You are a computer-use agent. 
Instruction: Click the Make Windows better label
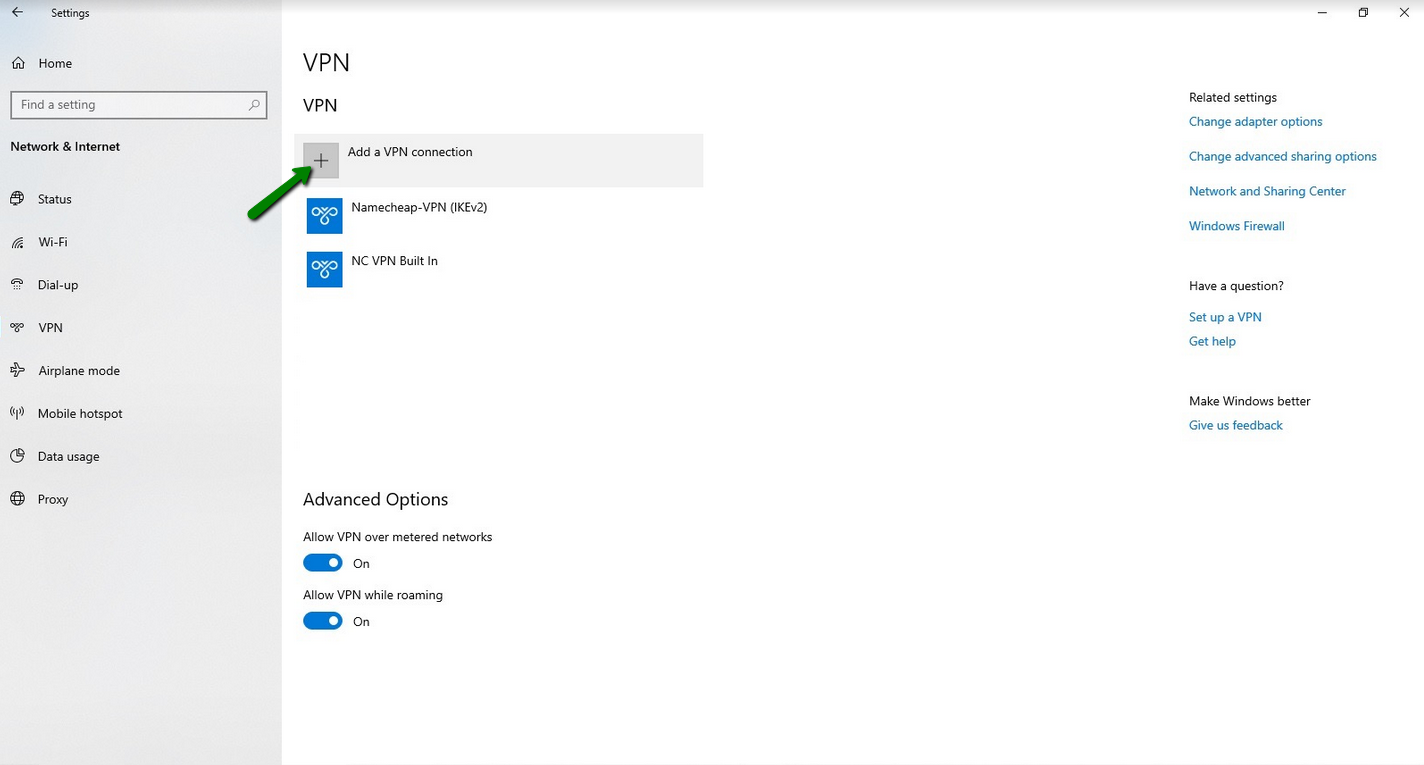click(1250, 401)
